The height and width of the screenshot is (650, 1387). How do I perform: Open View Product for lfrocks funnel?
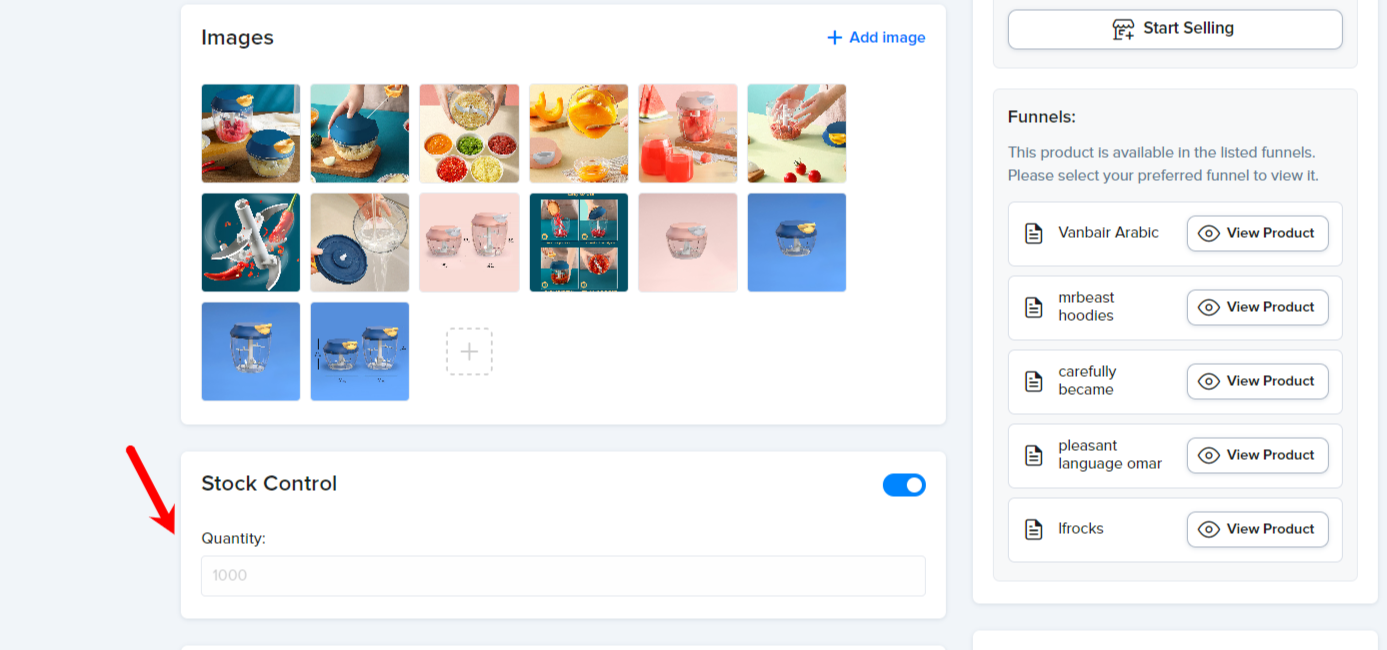pyautogui.click(x=1258, y=529)
